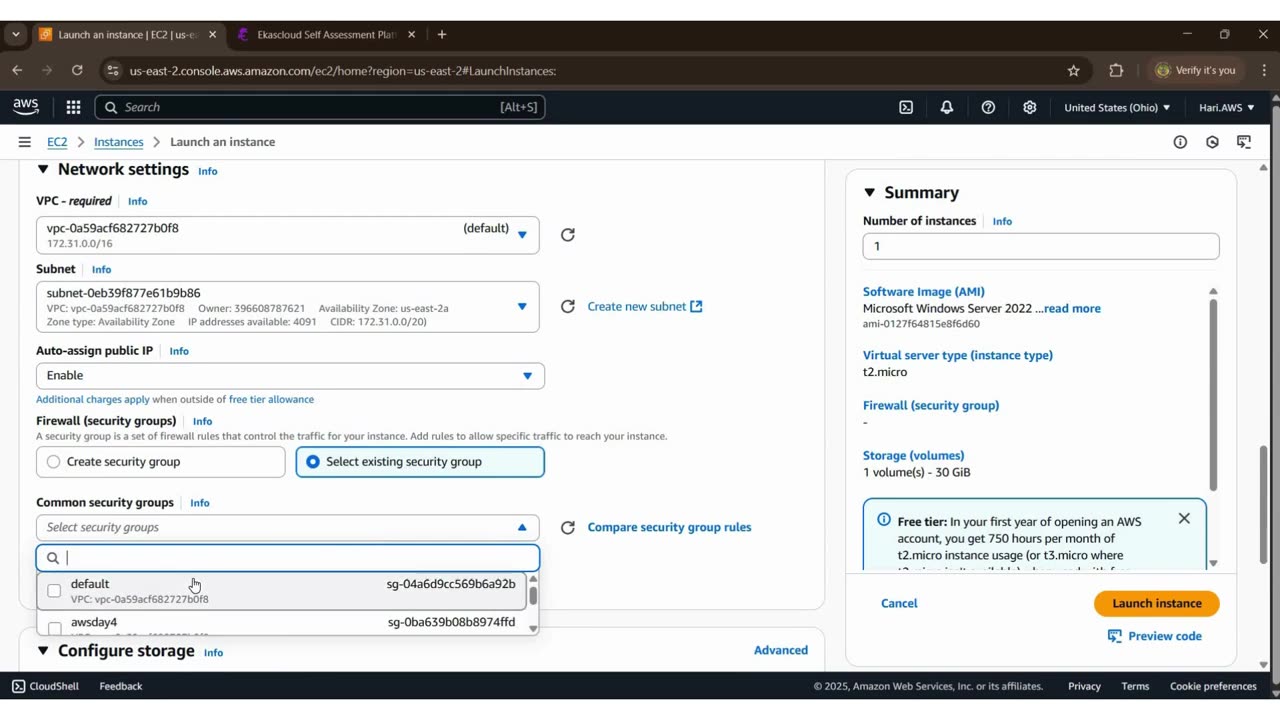Go back in browser history
The image size is (1280, 720).
pyautogui.click(x=17, y=70)
